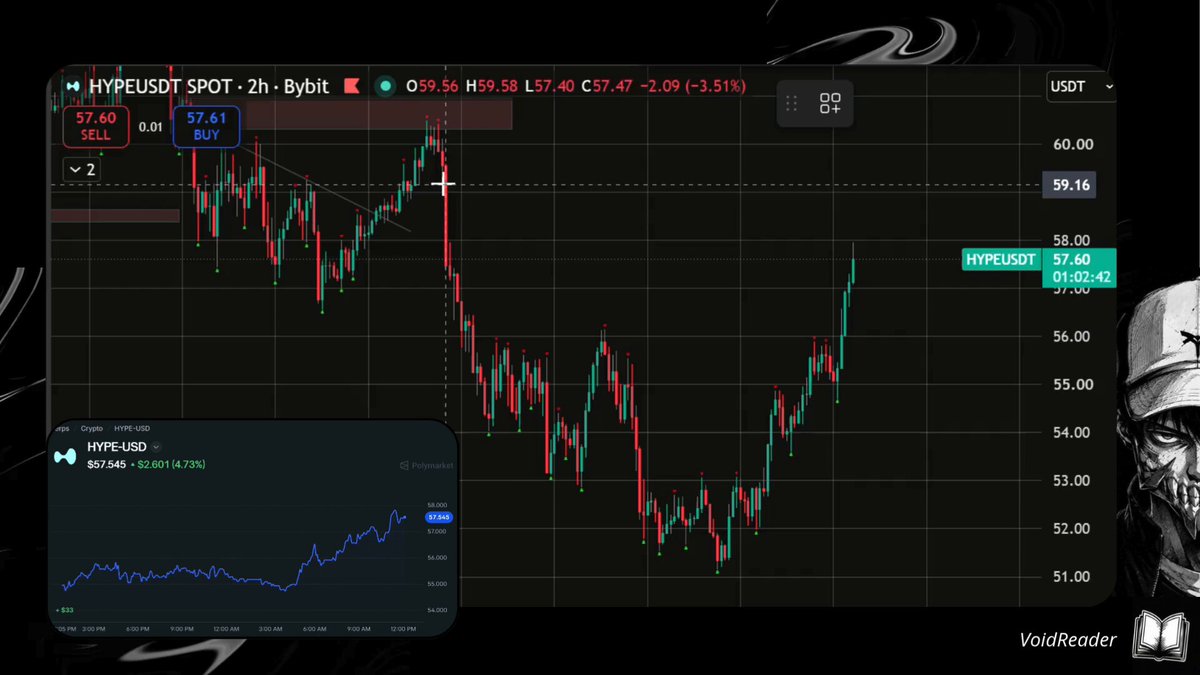1200x675 pixels.
Task: Click the 55.00 price axis label
Action: [x=1073, y=384]
